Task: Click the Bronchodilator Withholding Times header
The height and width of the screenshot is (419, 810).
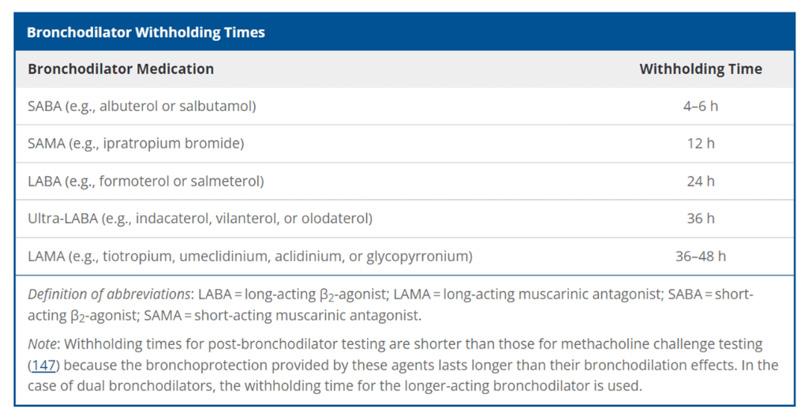Action: [146, 33]
